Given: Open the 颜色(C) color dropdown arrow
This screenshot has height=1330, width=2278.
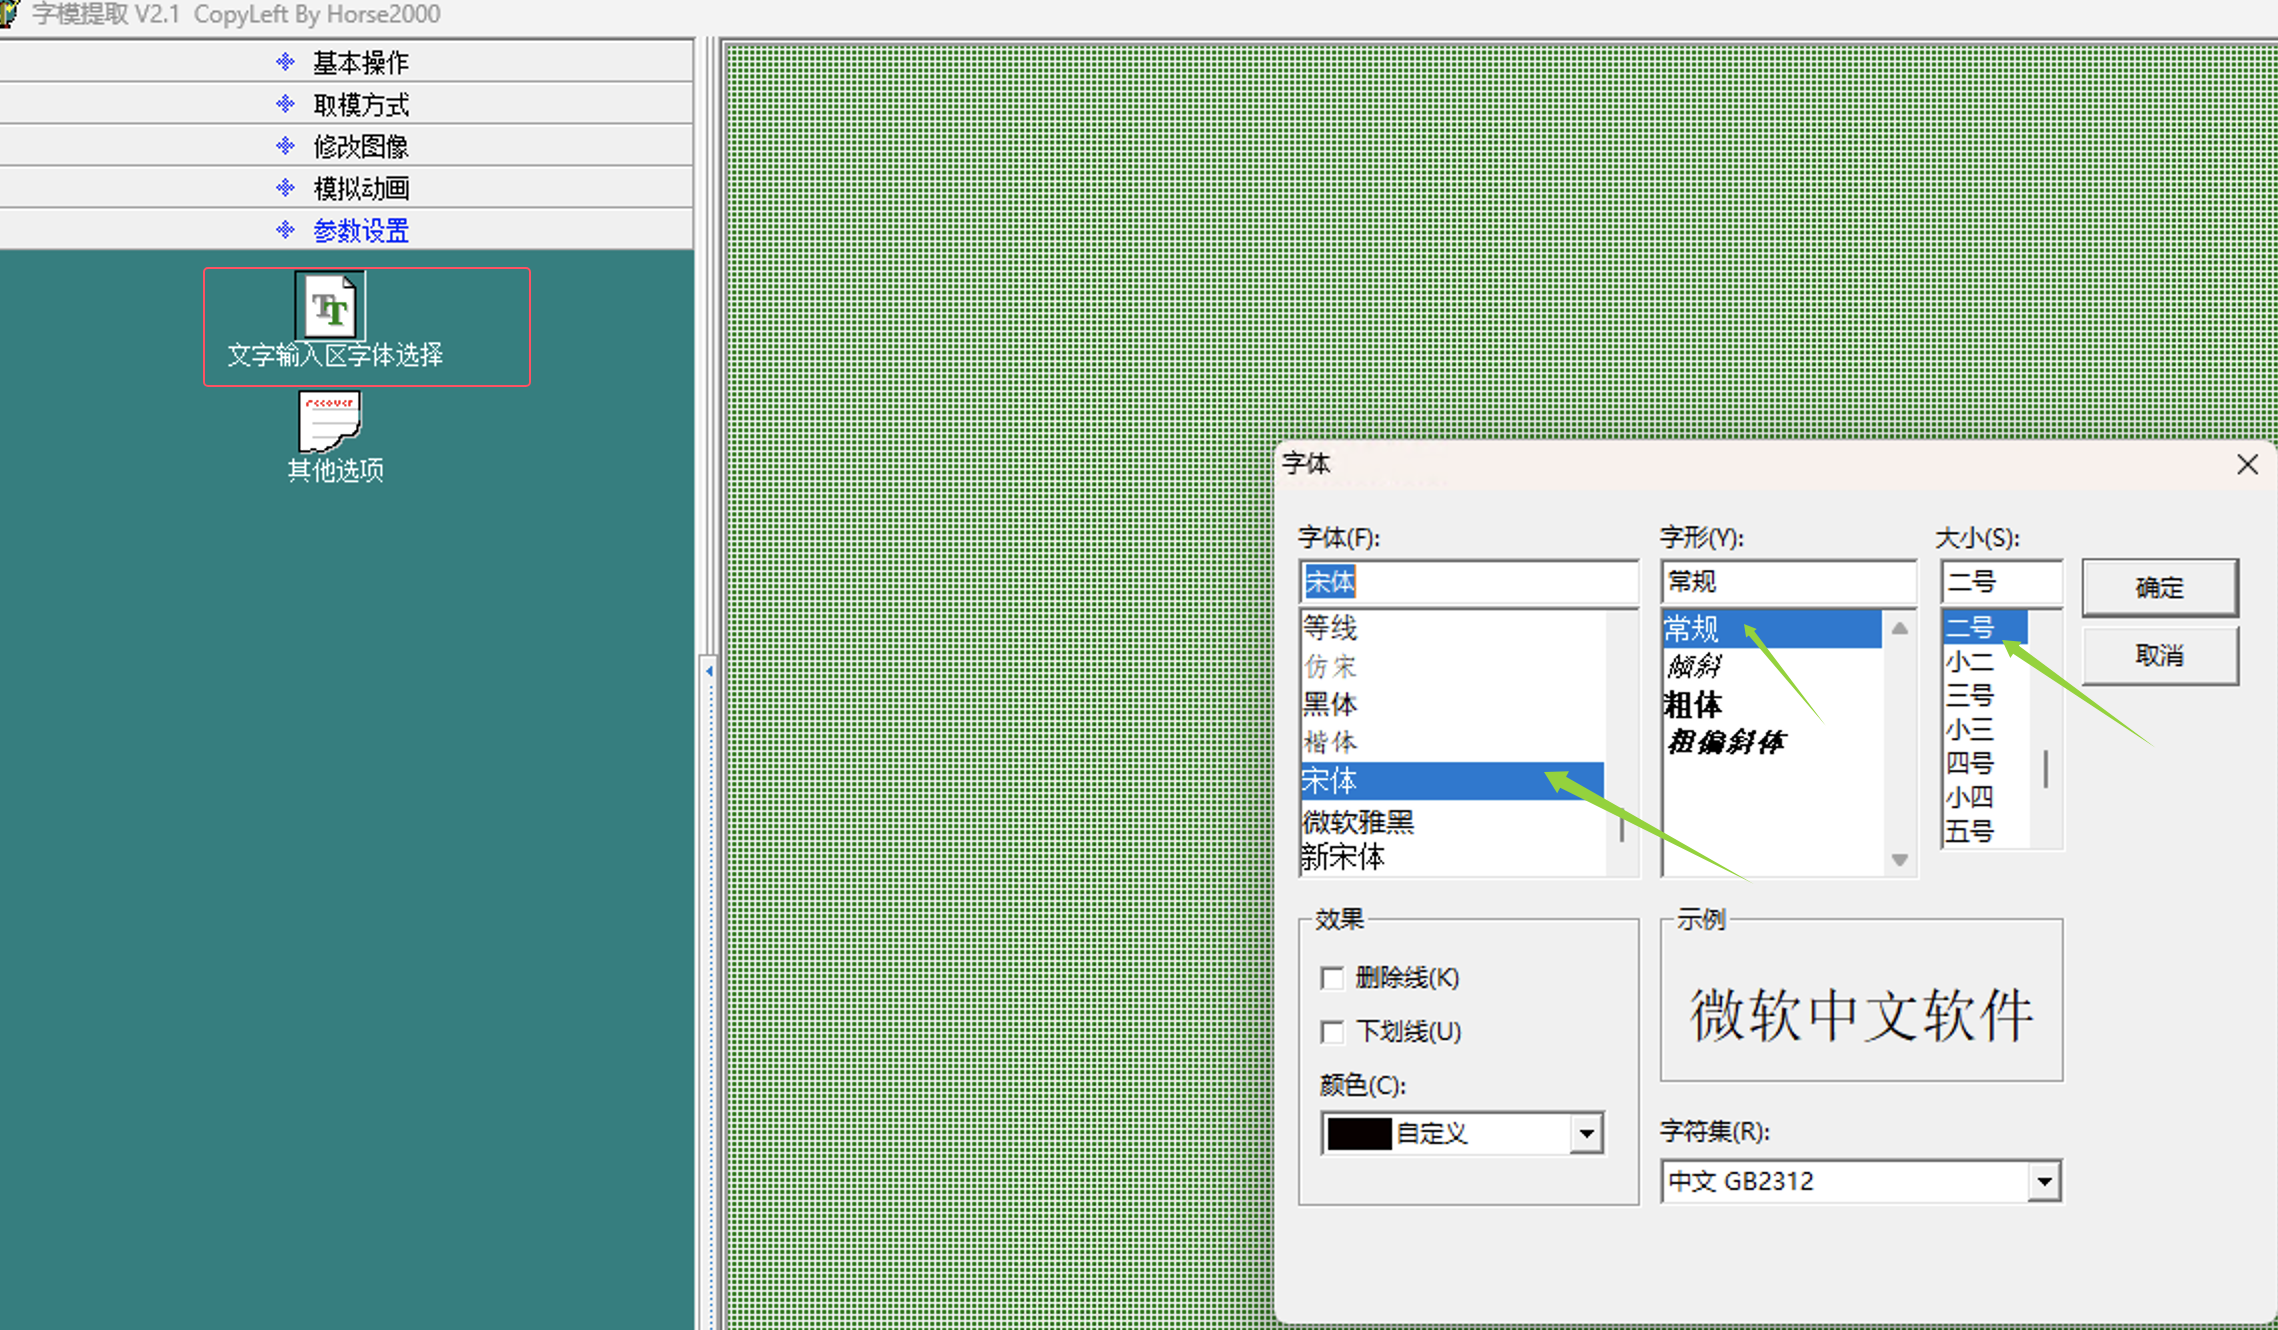Looking at the screenshot, I should (x=1586, y=1134).
